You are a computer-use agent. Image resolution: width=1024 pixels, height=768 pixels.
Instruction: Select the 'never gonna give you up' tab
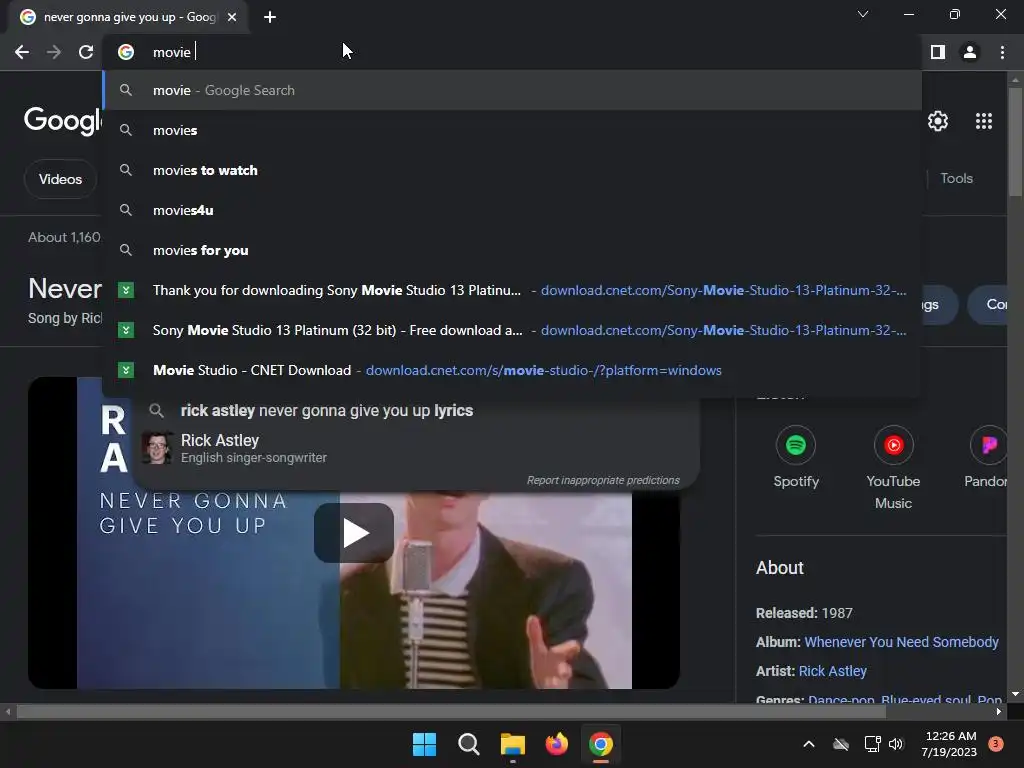coord(129,17)
